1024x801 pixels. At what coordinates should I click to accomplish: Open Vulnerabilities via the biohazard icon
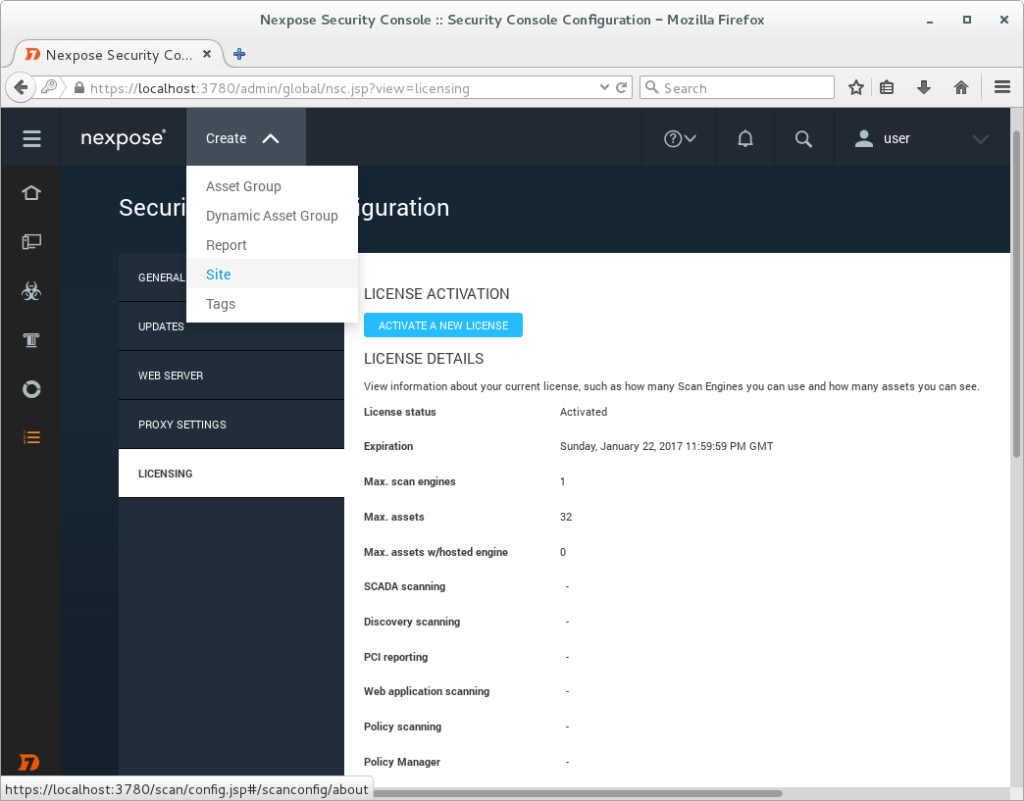30,290
